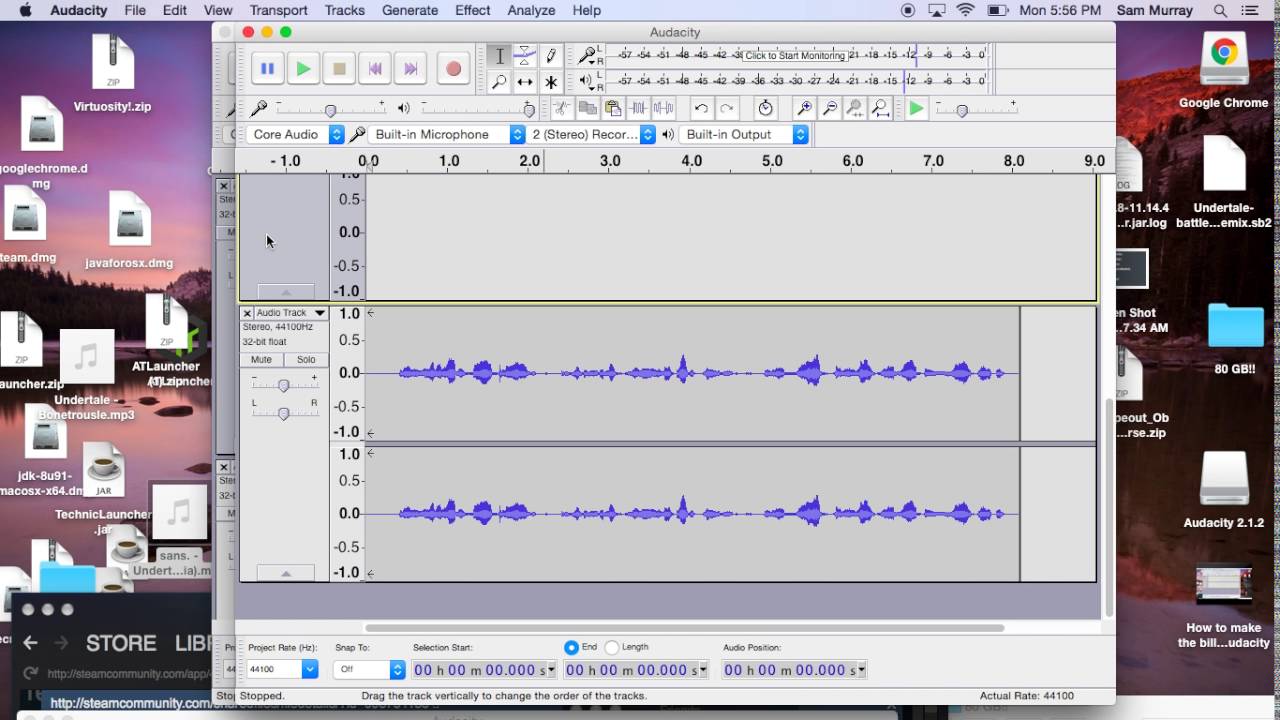Image resolution: width=1280 pixels, height=720 pixels.
Task: Select the End radio button
Action: pos(571,648)
